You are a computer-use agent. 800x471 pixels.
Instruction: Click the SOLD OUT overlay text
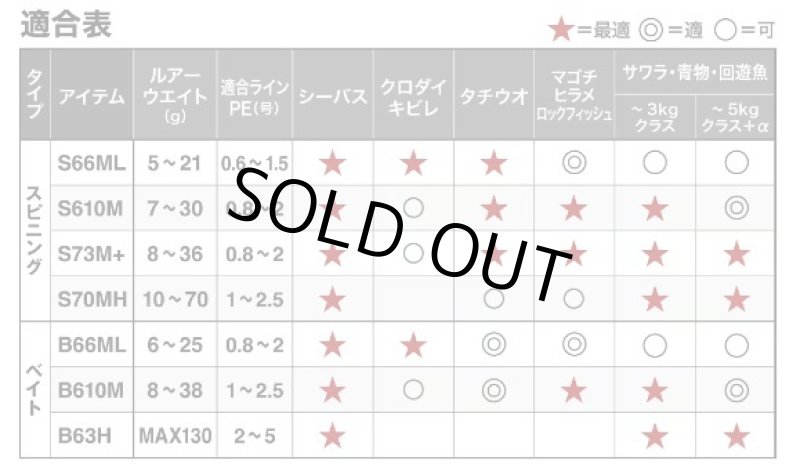[x=401, y=234]
